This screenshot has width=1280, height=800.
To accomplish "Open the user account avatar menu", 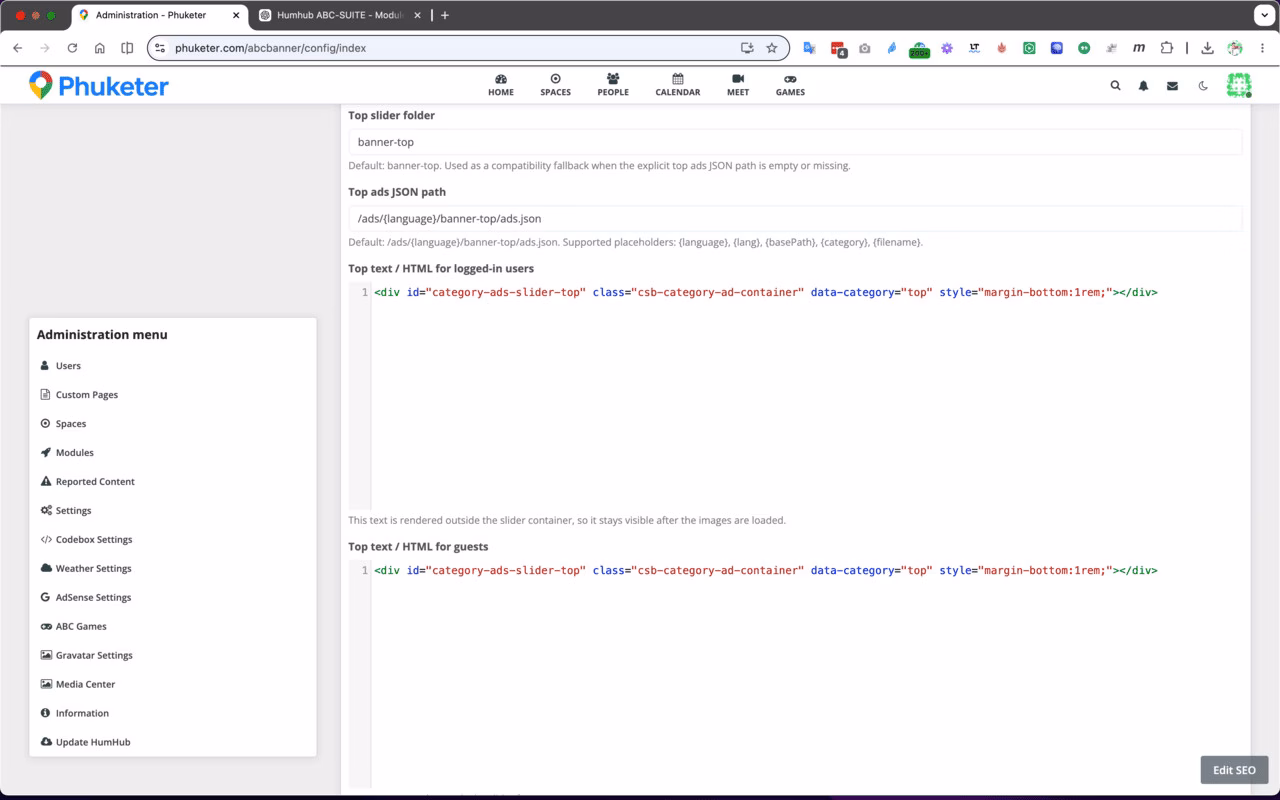I will (1239, 85).
